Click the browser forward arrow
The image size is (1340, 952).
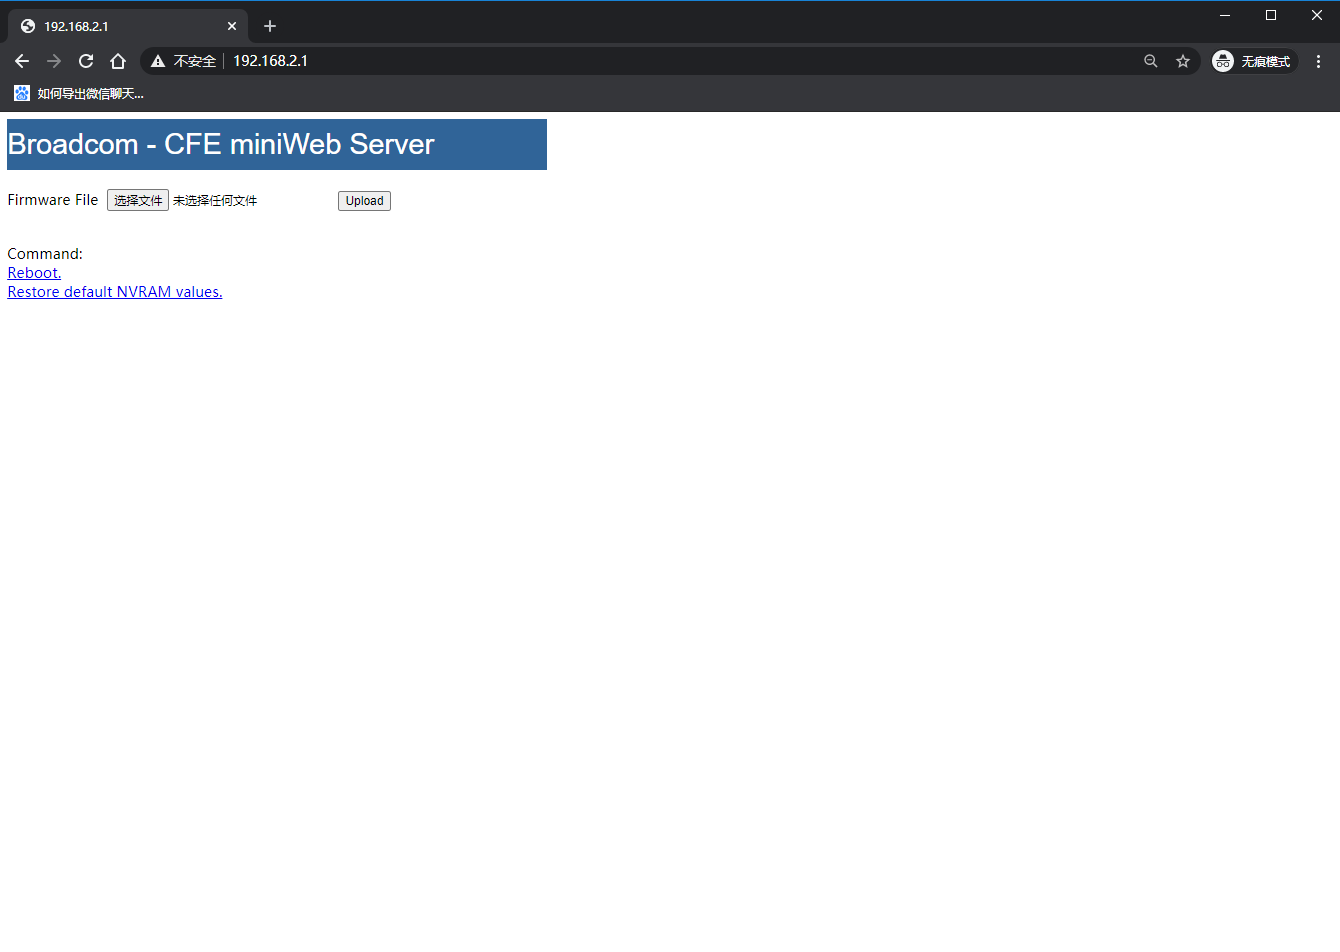[x=54, y=61]
